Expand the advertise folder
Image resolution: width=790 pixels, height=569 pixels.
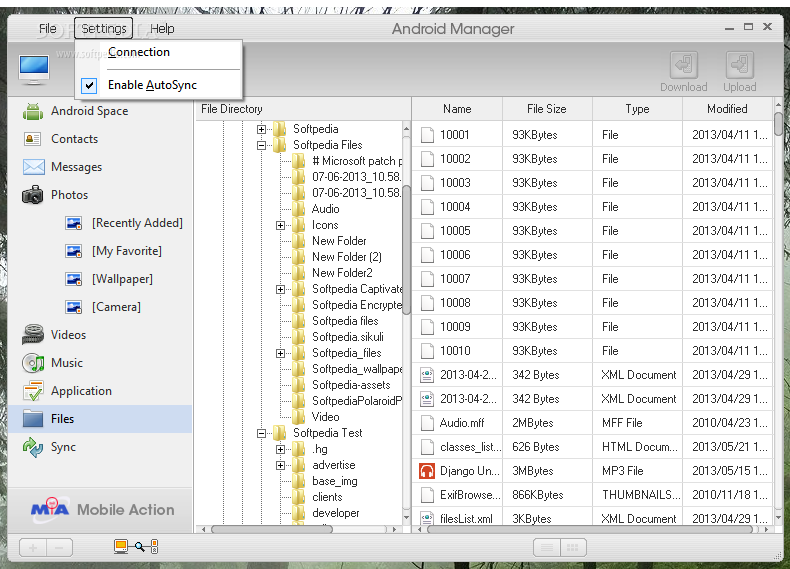tap(280, 465)
